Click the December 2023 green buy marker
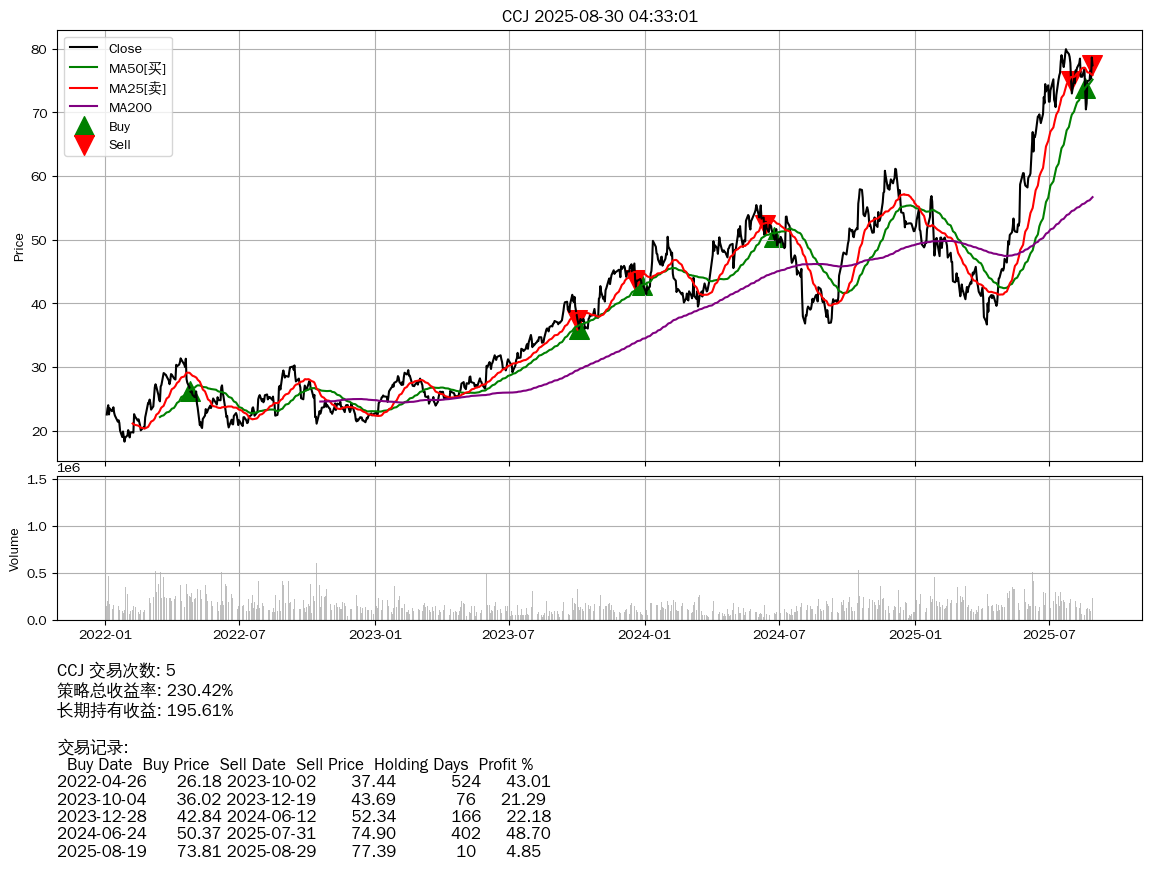 641,285
